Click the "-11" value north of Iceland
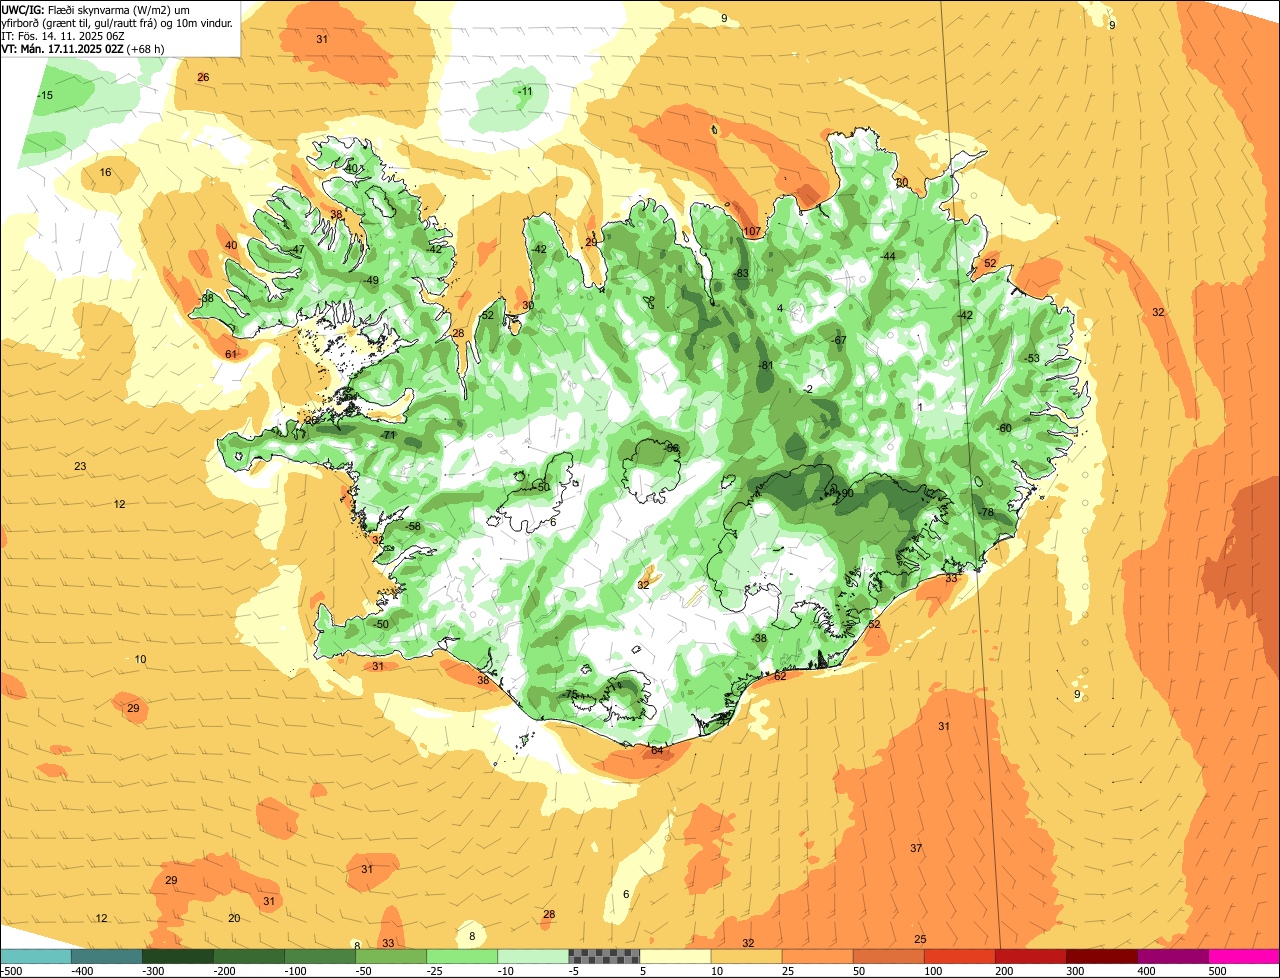Image resolution: width=1280 pixels, height=978 pixels. point(525,92)
